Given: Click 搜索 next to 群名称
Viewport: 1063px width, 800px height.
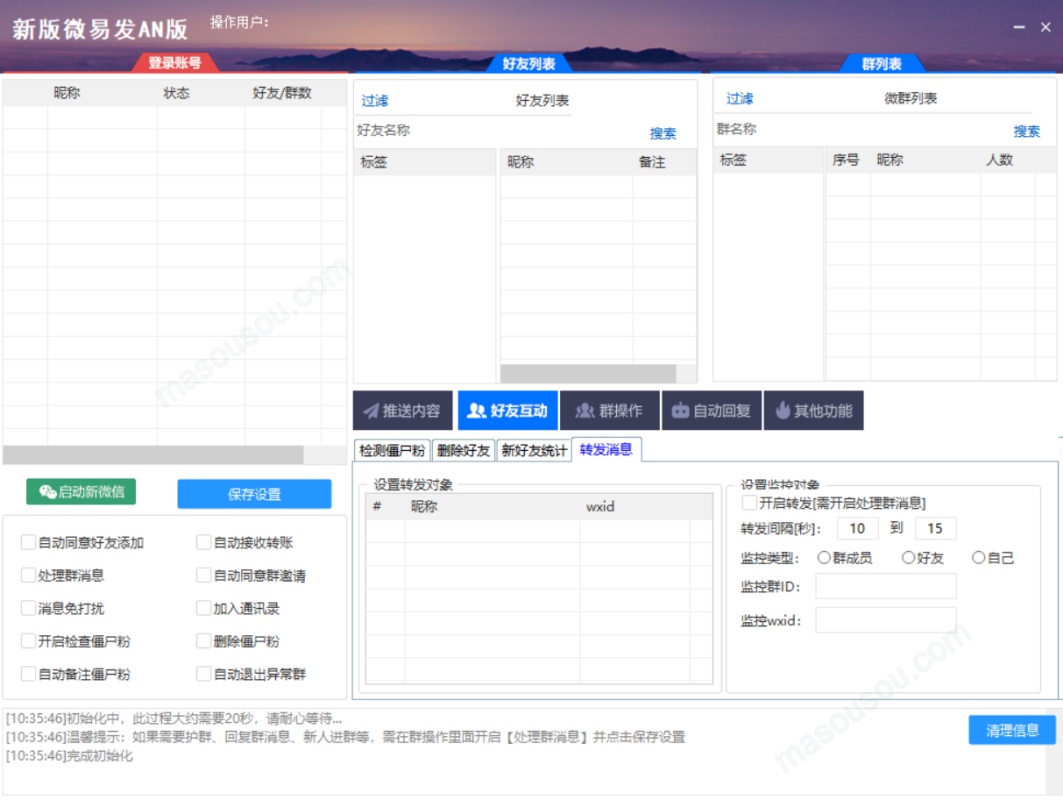Looking at the screenshot, I should pyautogui.click(x=1026, y=132).
